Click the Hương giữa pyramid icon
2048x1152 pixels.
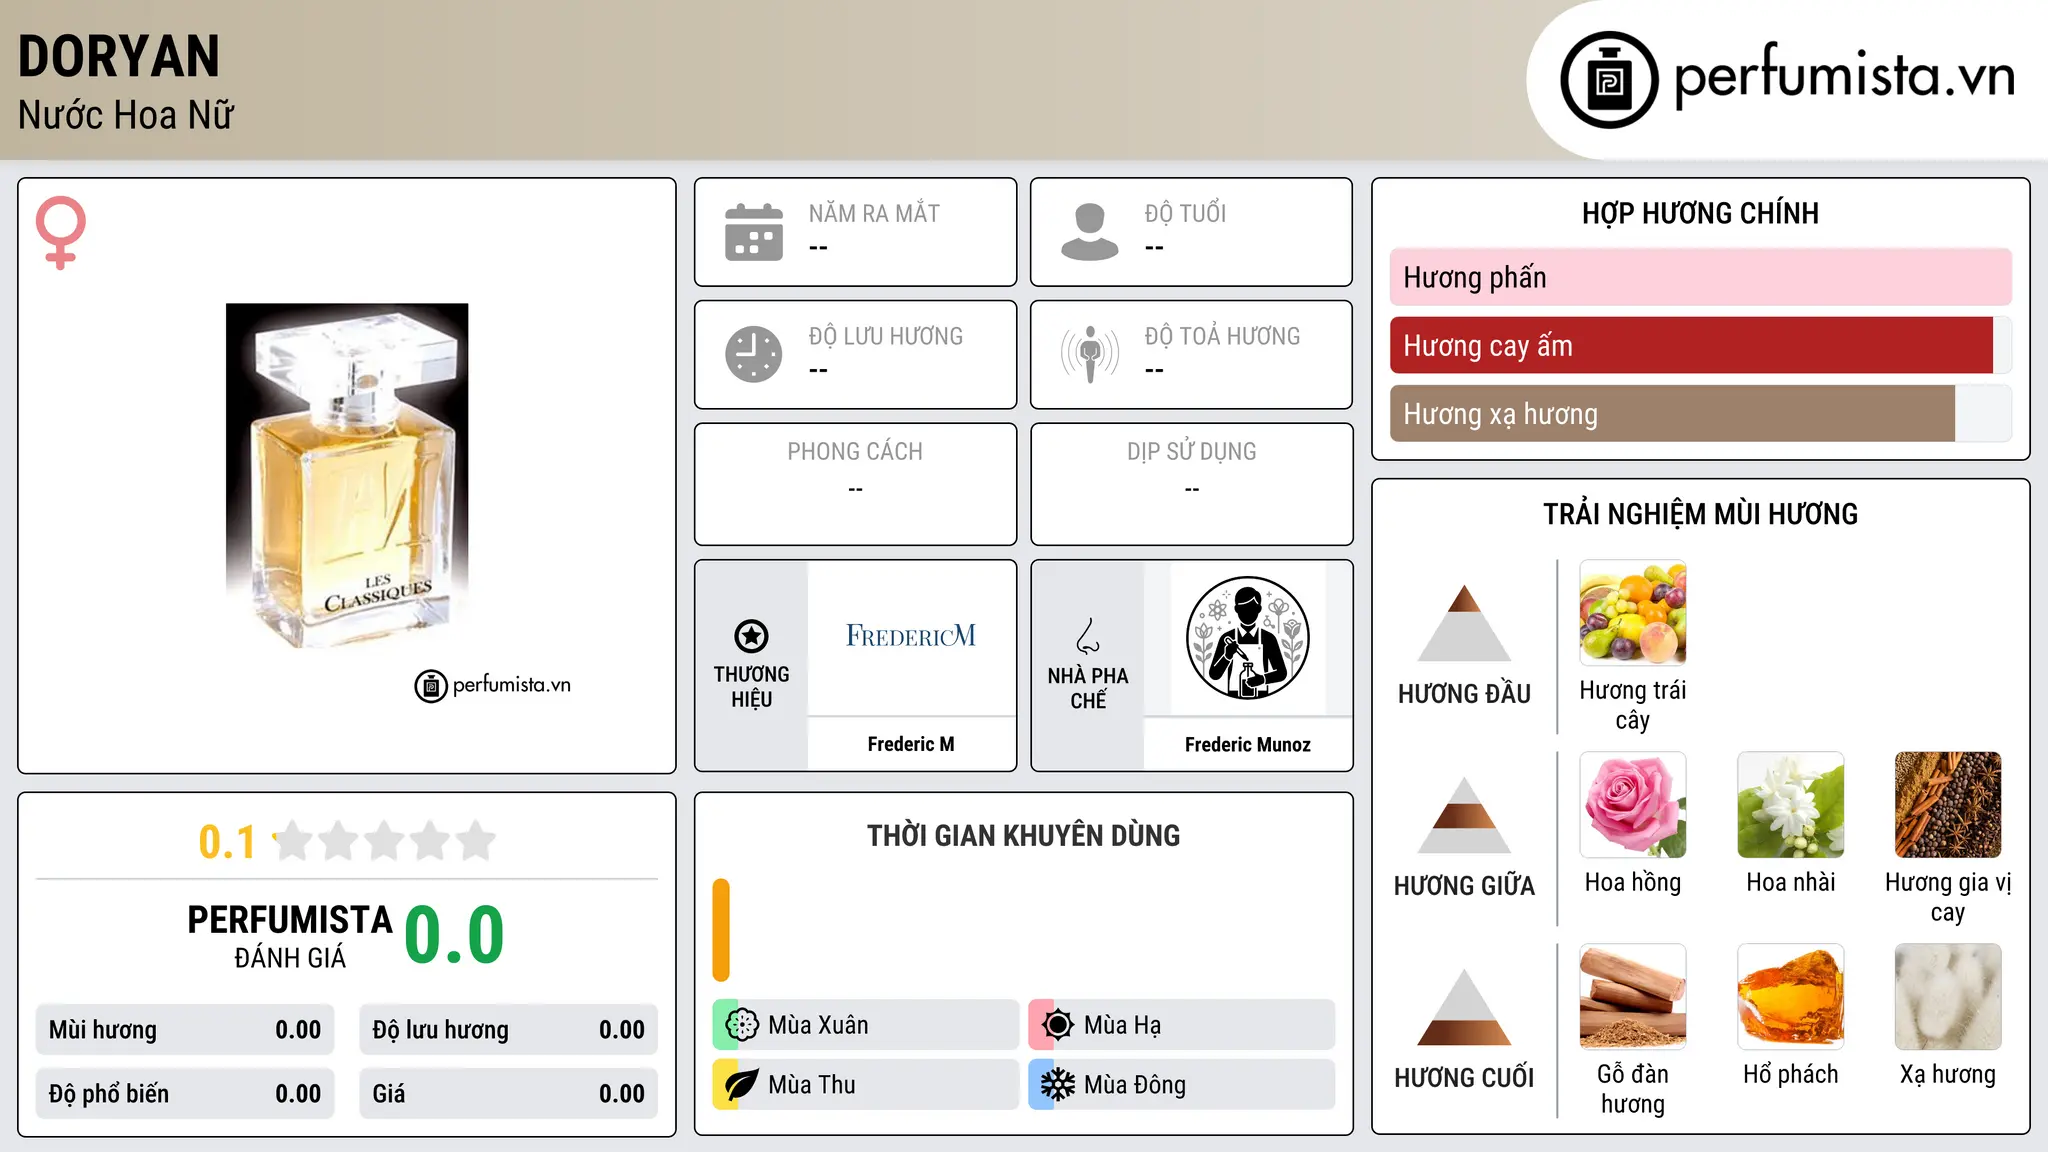click(1464, 815)
